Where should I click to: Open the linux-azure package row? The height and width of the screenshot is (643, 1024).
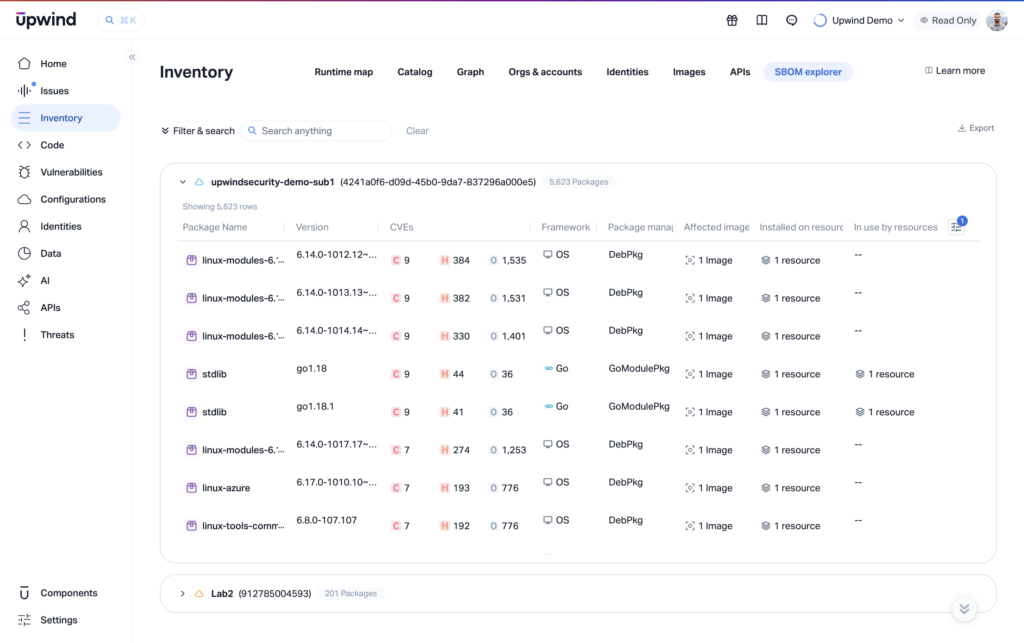click(226, 488)
